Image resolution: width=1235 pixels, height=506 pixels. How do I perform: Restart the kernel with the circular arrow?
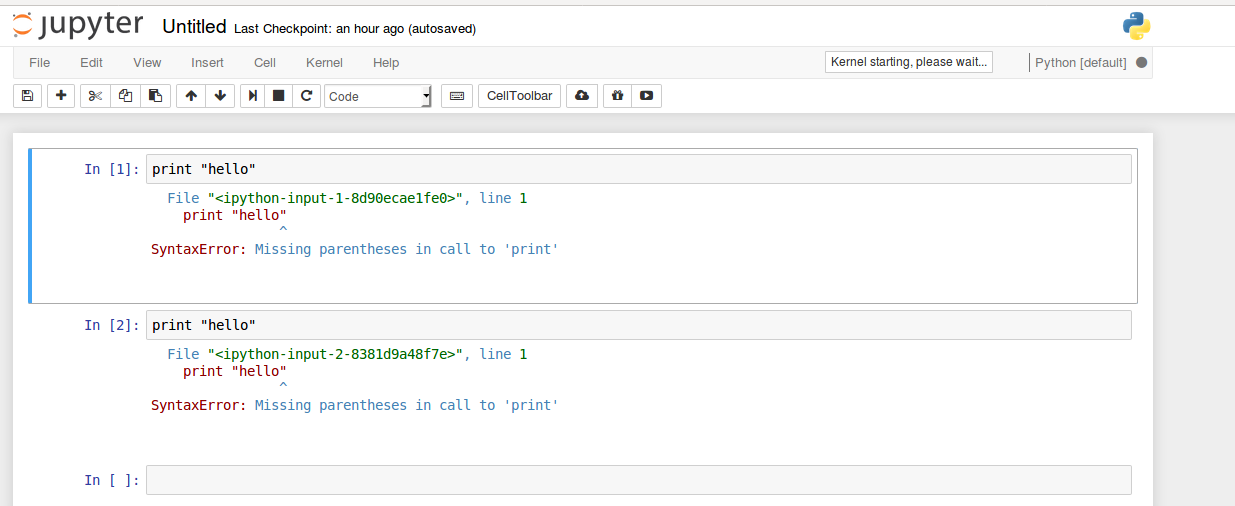point(307,96)
